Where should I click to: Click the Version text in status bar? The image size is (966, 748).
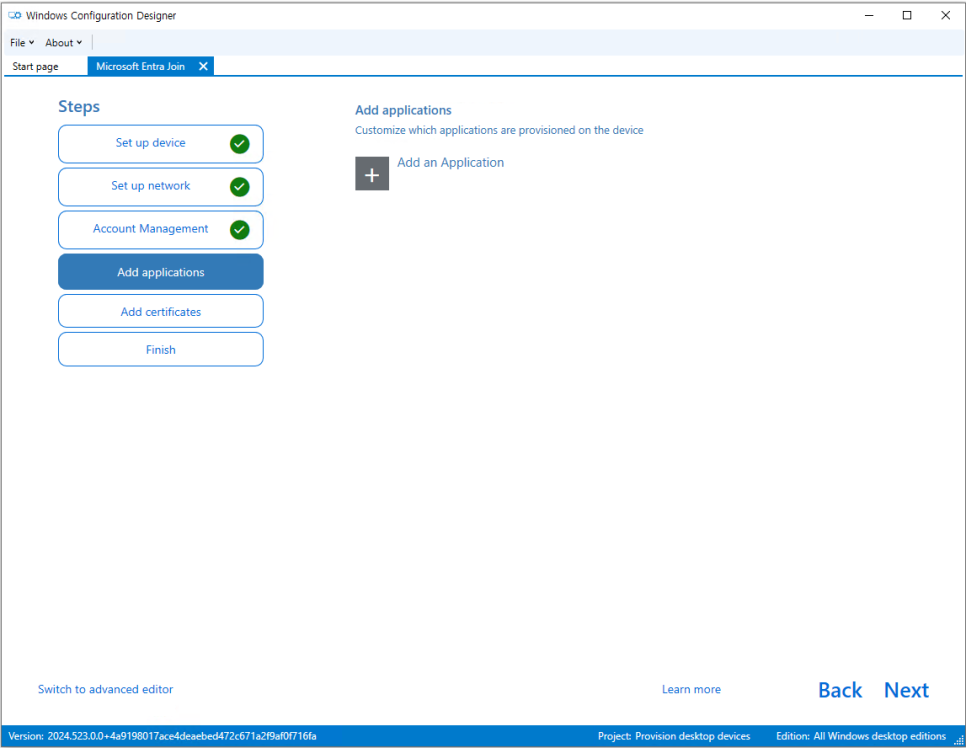point(162,736)
